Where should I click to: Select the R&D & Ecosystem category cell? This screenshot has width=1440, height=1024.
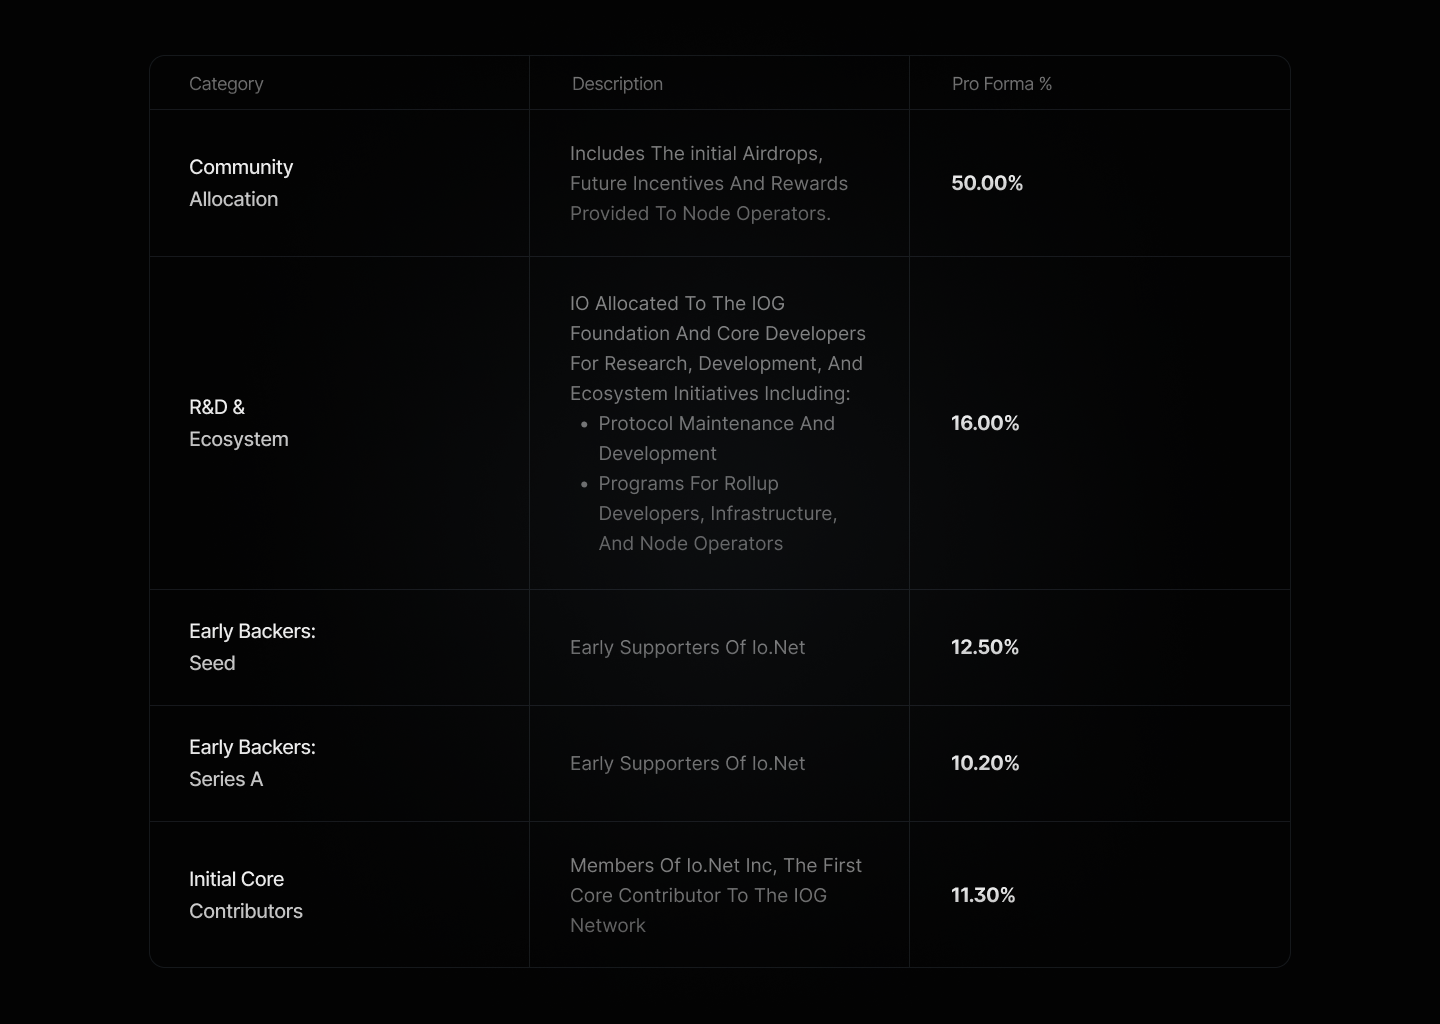click(x=238, y=423)
